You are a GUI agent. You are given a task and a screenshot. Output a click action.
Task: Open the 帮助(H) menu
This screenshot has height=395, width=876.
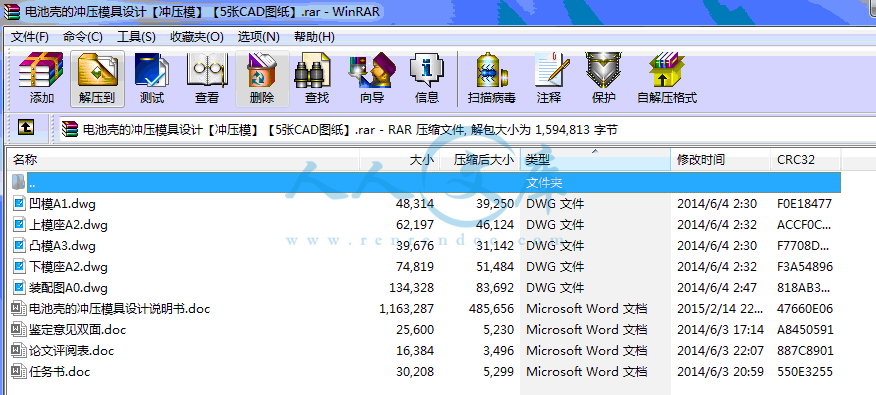point(314,37)
